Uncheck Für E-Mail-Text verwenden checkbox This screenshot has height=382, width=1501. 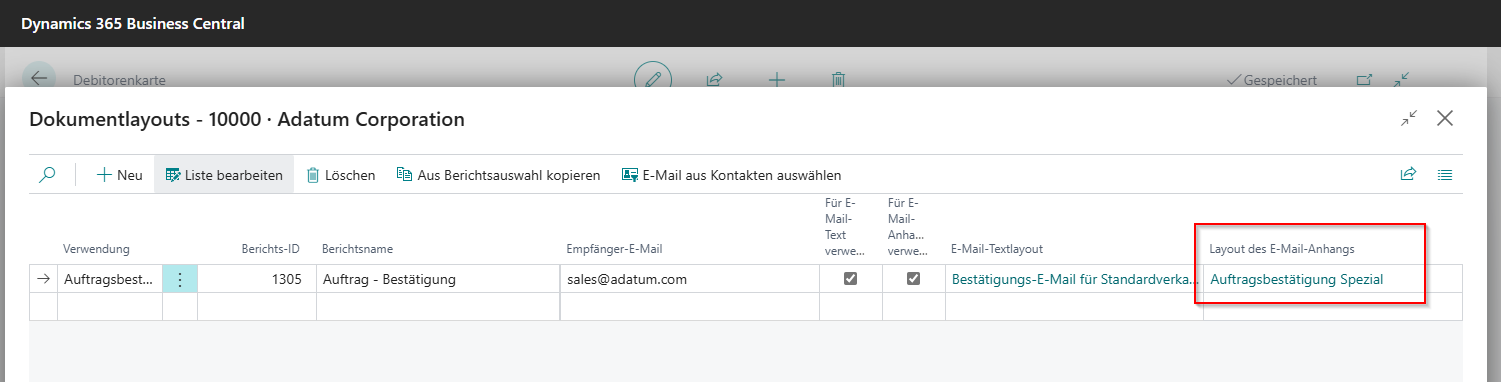pyautogui.click(x=851, y=279)
